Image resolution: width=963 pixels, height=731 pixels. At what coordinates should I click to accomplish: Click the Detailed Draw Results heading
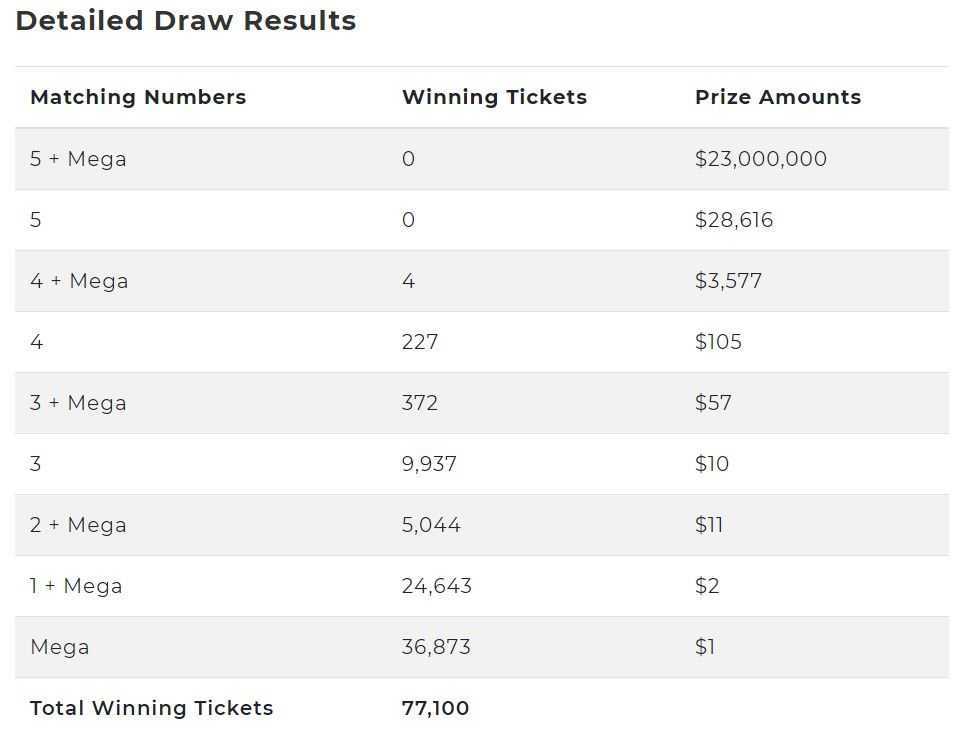click(x=185, y=20)
